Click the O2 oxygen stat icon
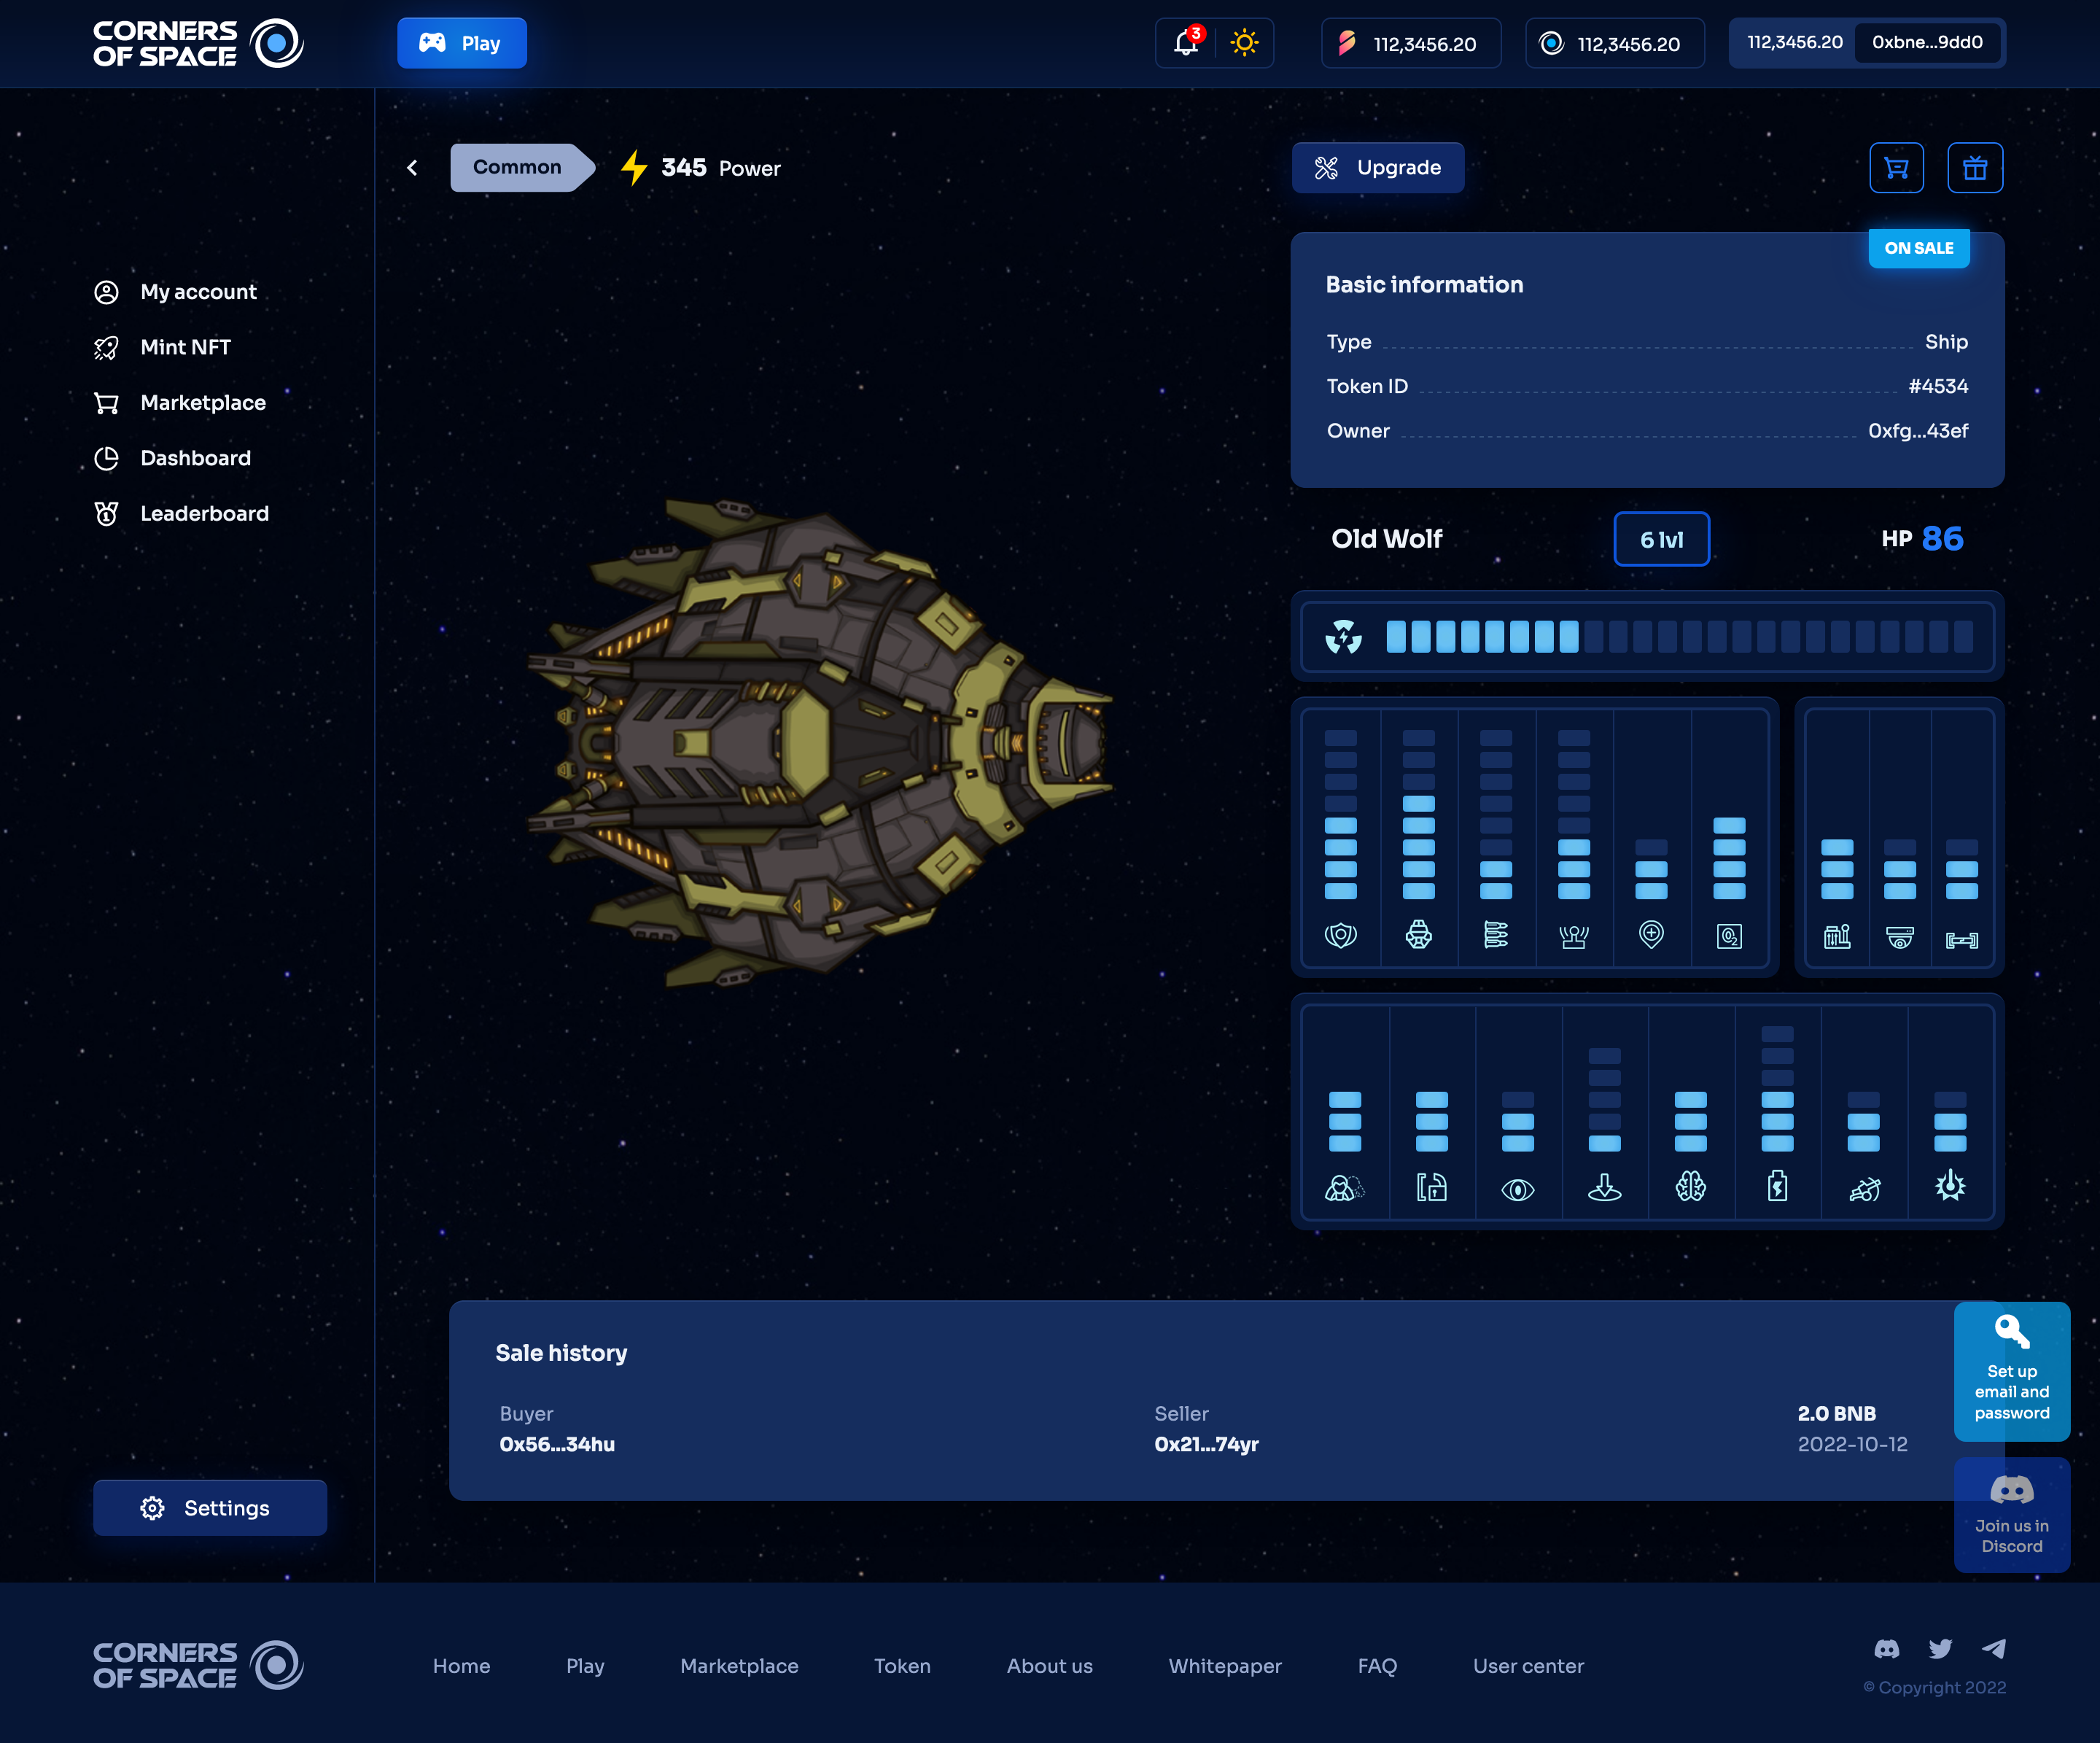The height and width of the screenshot is (1743, 2100). coord(1729,936)
